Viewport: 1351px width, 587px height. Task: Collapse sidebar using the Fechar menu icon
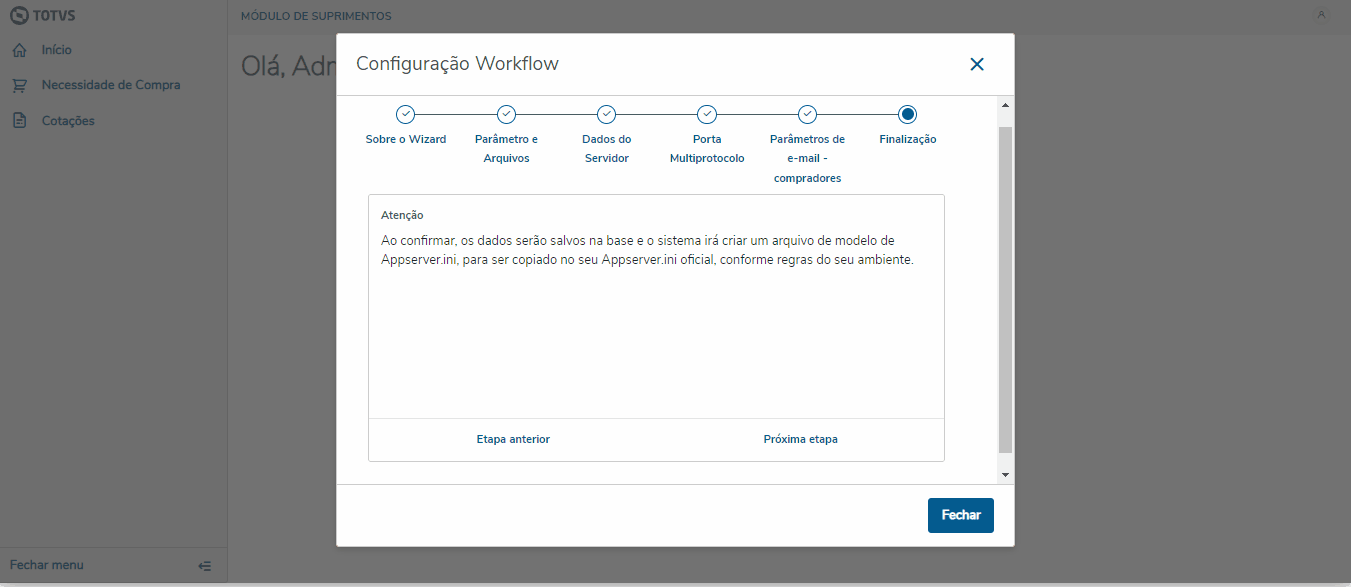click(x=205, y=566)
